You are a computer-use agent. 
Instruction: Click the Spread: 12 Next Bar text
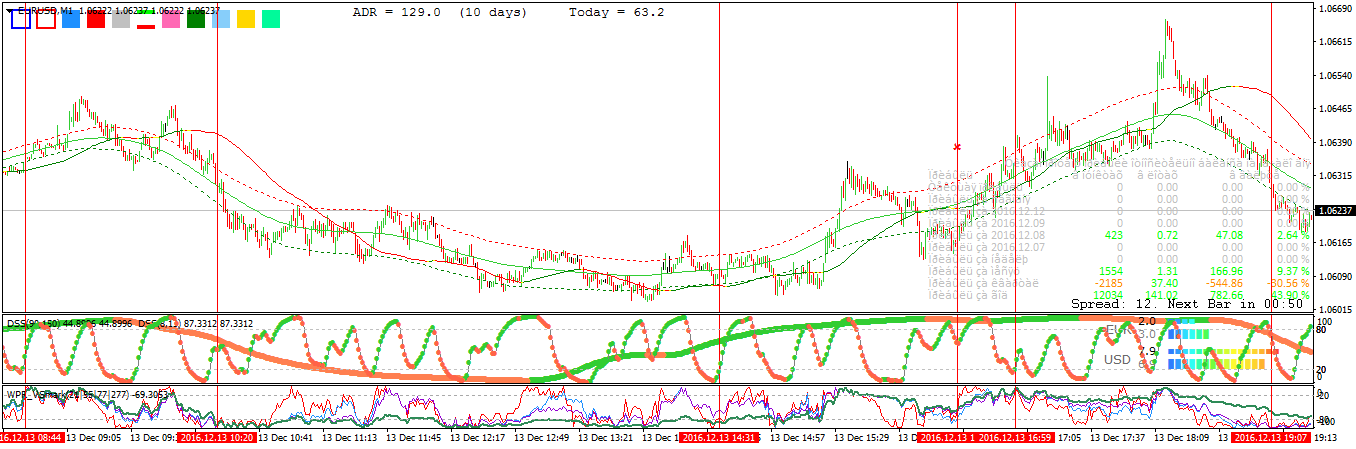(1187, 303)
